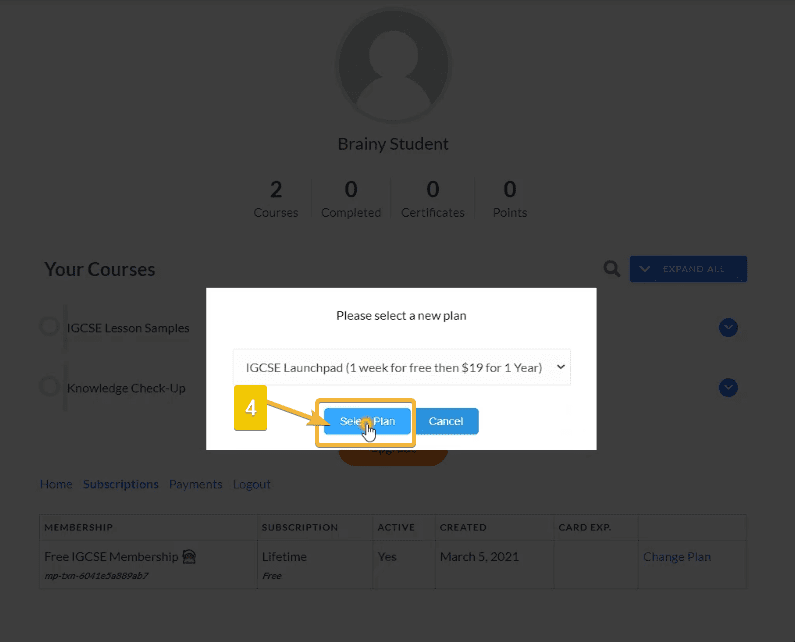Expand the IGCSE Lesson Samples chevron
This screenshot has height=642, width=795.
(728, 328)
